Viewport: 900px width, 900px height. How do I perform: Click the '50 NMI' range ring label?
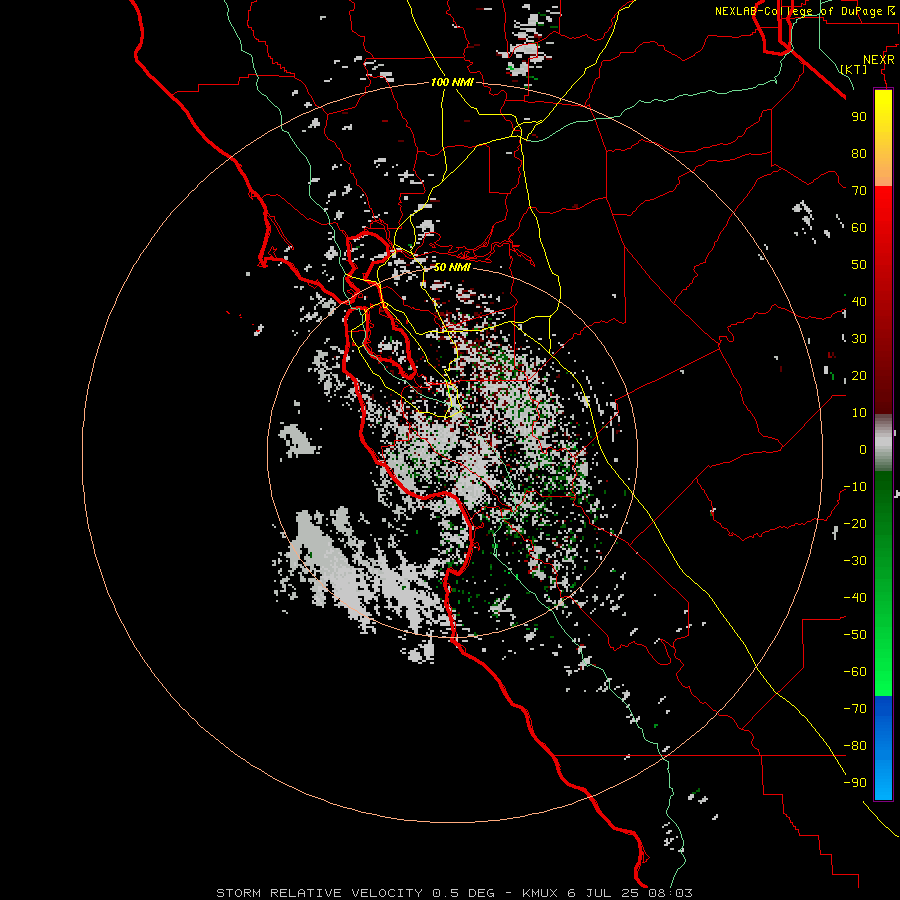(x=452, y=267)
